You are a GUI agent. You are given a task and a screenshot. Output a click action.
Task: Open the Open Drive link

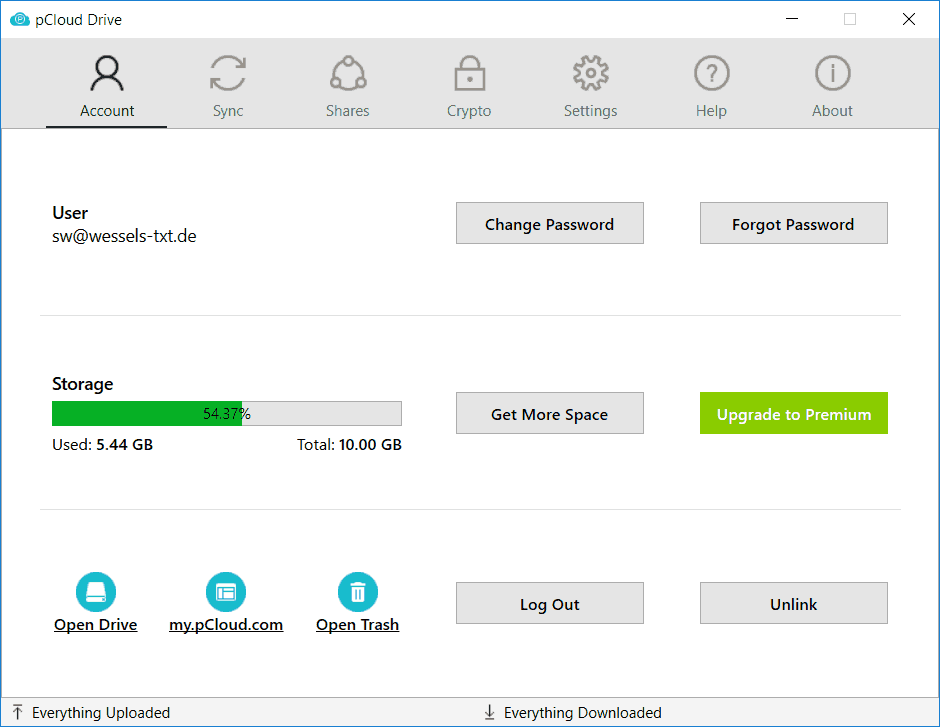tap(96, 625)
